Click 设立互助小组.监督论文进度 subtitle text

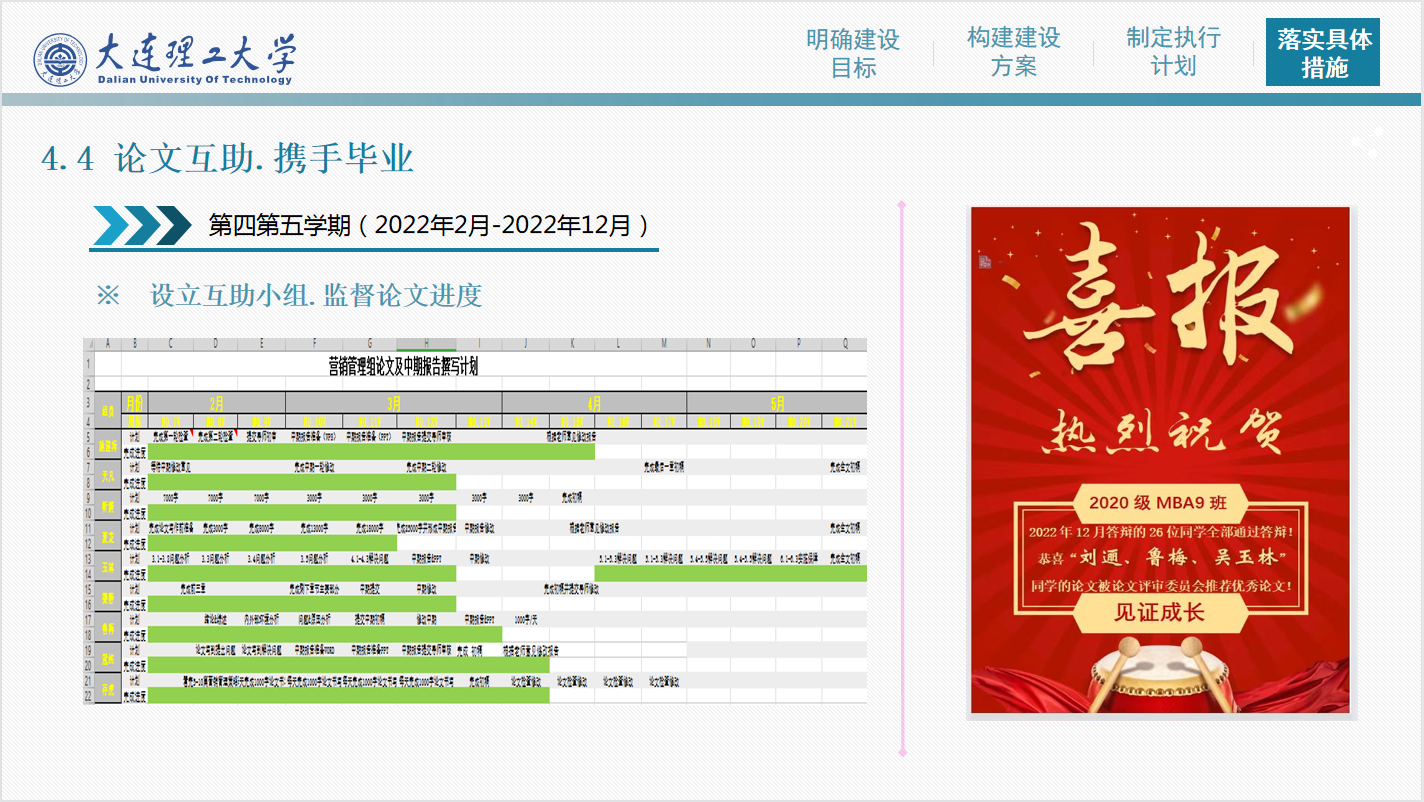[x=316, y=295]
